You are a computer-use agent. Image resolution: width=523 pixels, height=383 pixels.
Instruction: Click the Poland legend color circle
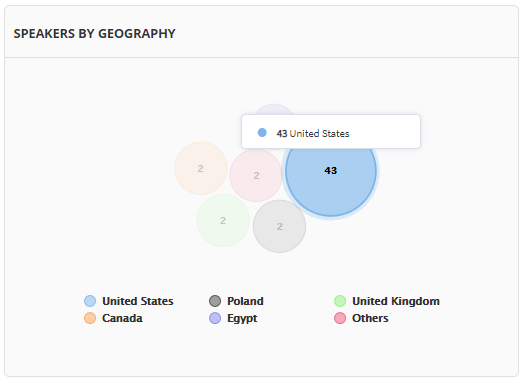click(215, 301)
